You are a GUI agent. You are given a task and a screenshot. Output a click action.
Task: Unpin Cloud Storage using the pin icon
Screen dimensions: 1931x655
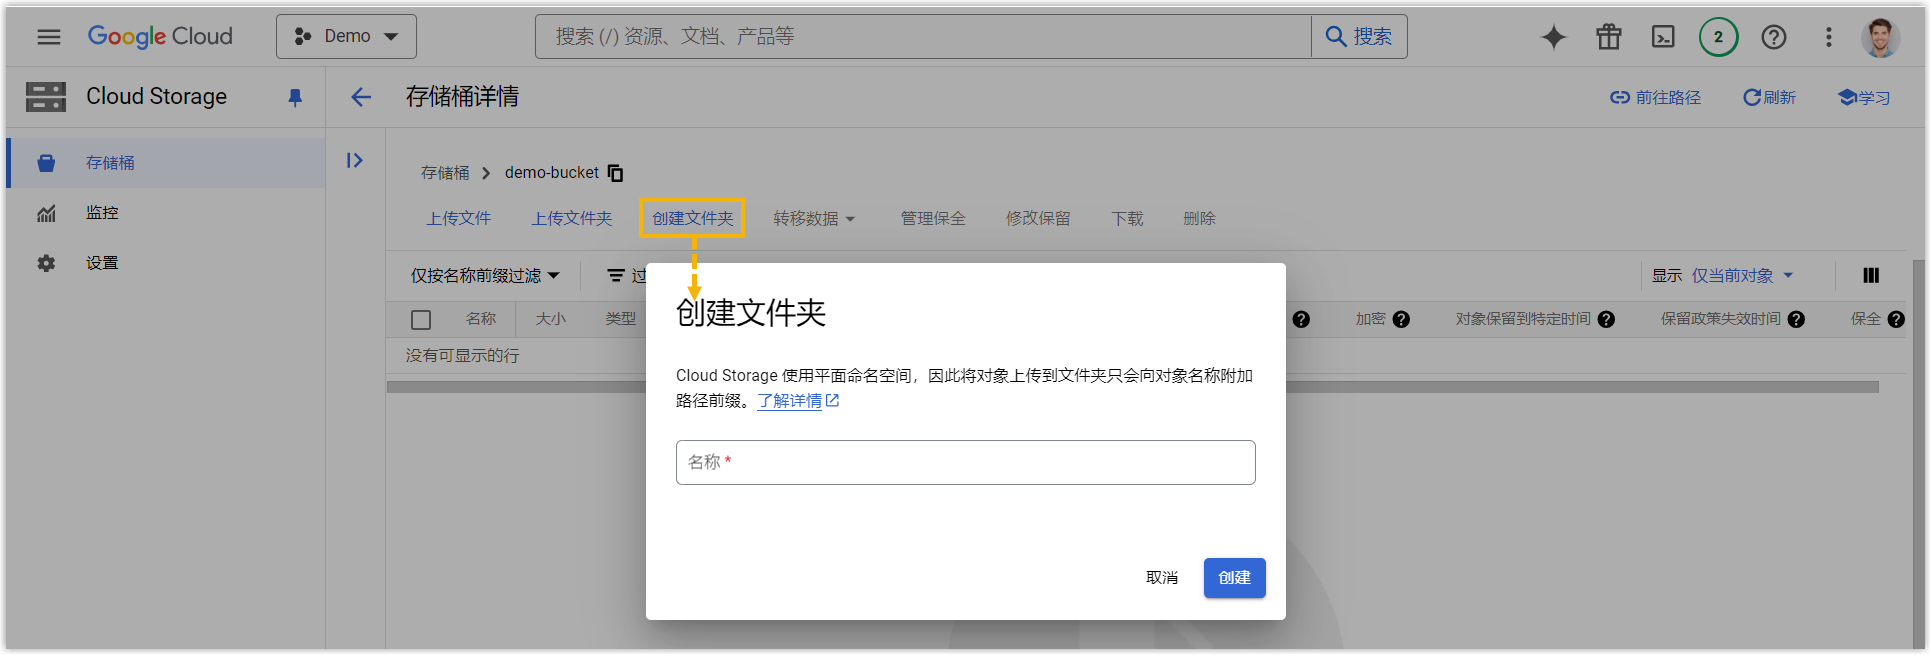pyautogui.click(x=295, y=97)
